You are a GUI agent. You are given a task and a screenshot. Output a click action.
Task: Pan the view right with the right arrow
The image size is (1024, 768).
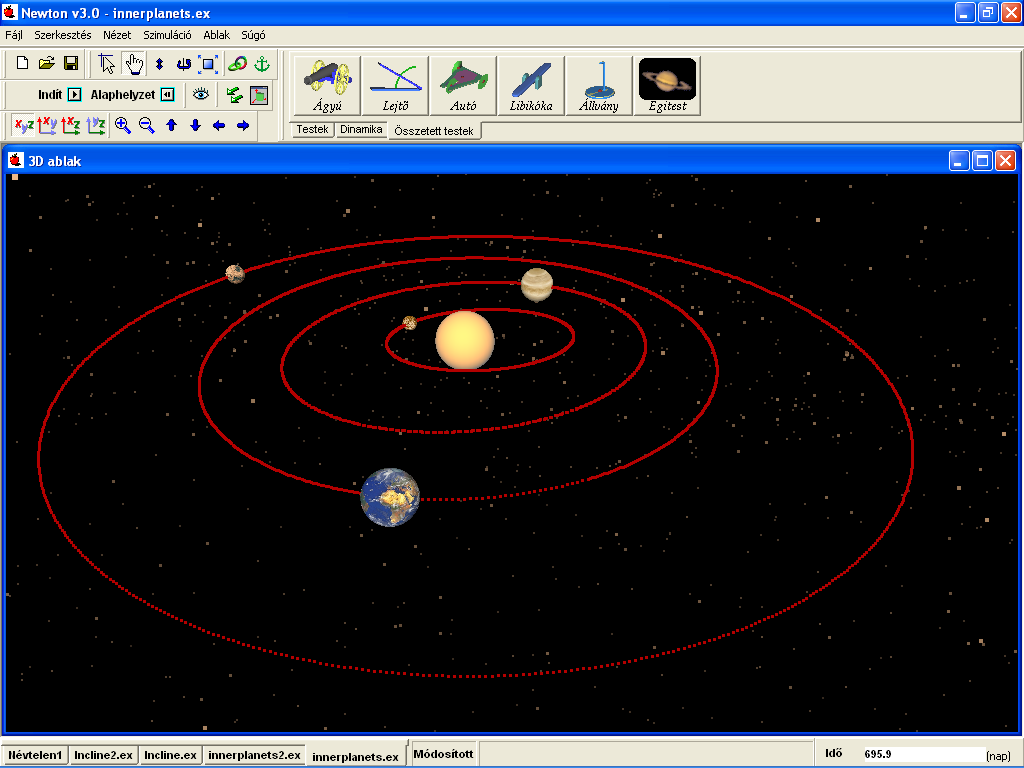243,125
